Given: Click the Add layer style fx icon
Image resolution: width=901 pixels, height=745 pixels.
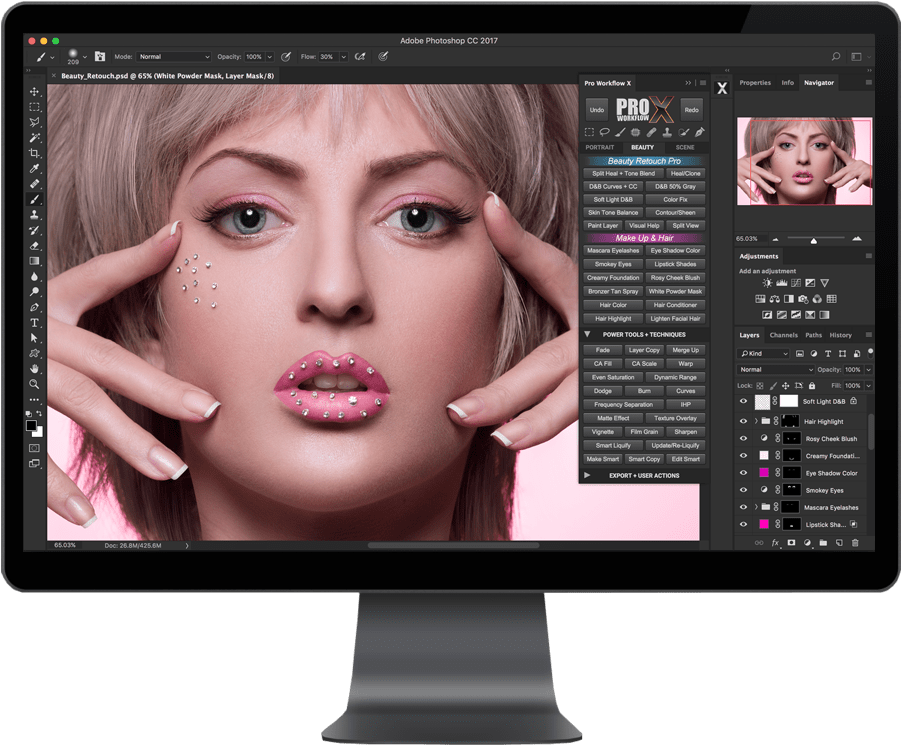Looking at the screenshot, I should [775, 541].
